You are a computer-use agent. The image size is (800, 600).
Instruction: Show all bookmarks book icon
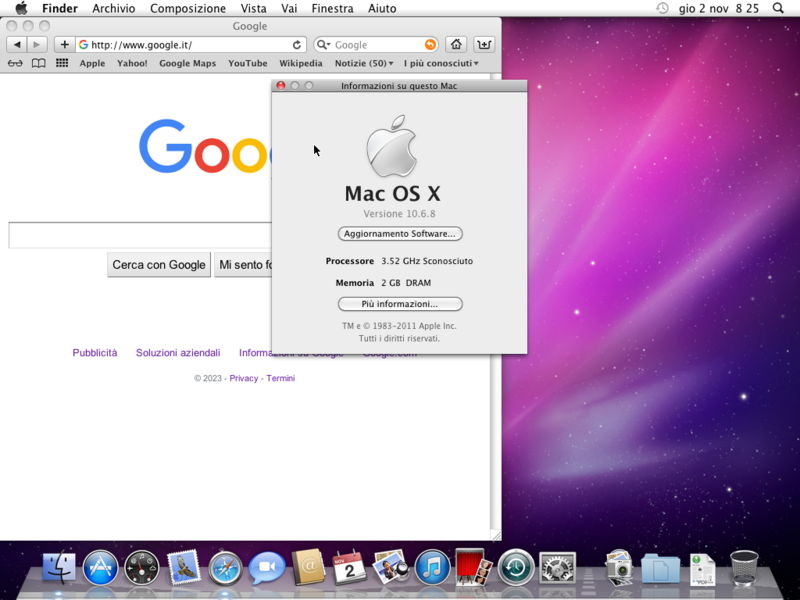39,63
